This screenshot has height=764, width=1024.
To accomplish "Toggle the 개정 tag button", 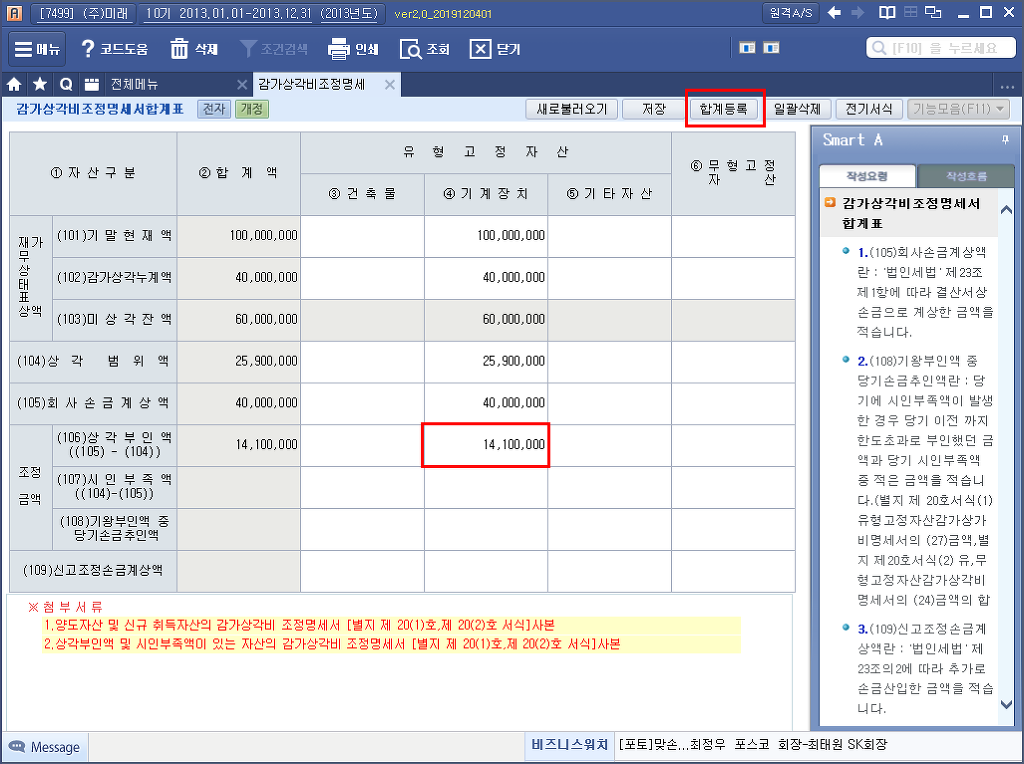I will pos(251,109).
